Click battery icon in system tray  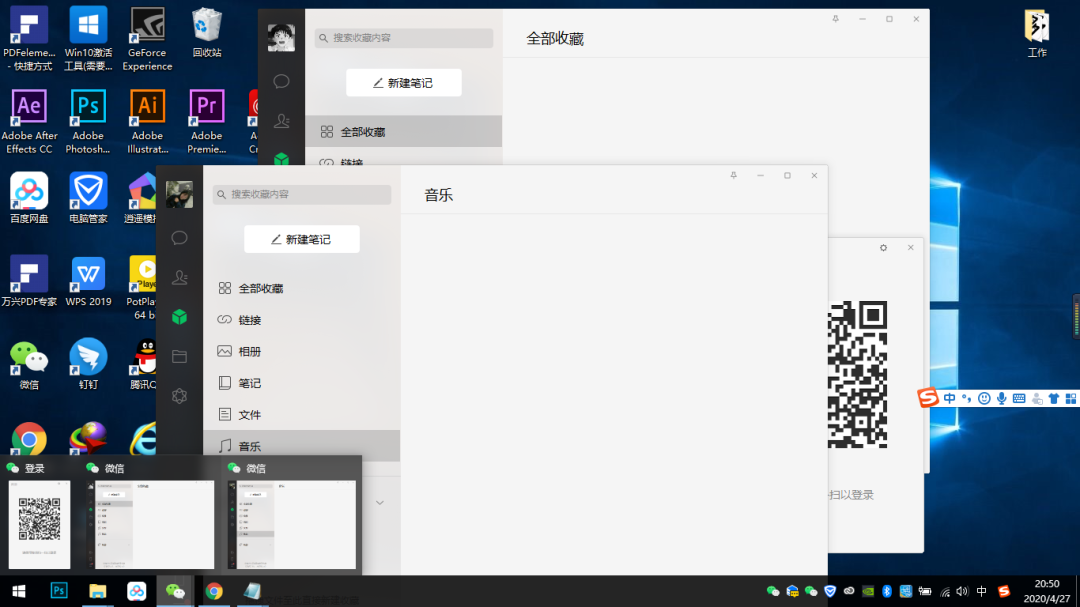[925, 591]
